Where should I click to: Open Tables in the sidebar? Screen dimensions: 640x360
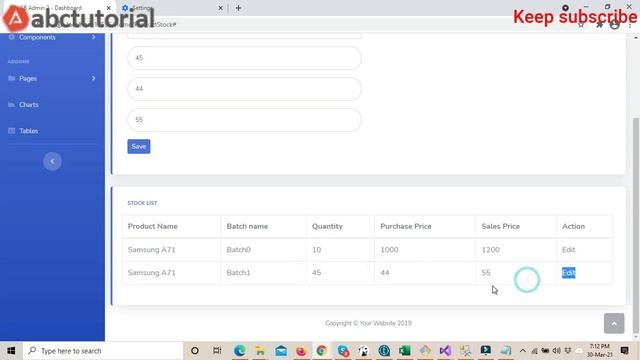coord(29,131)
